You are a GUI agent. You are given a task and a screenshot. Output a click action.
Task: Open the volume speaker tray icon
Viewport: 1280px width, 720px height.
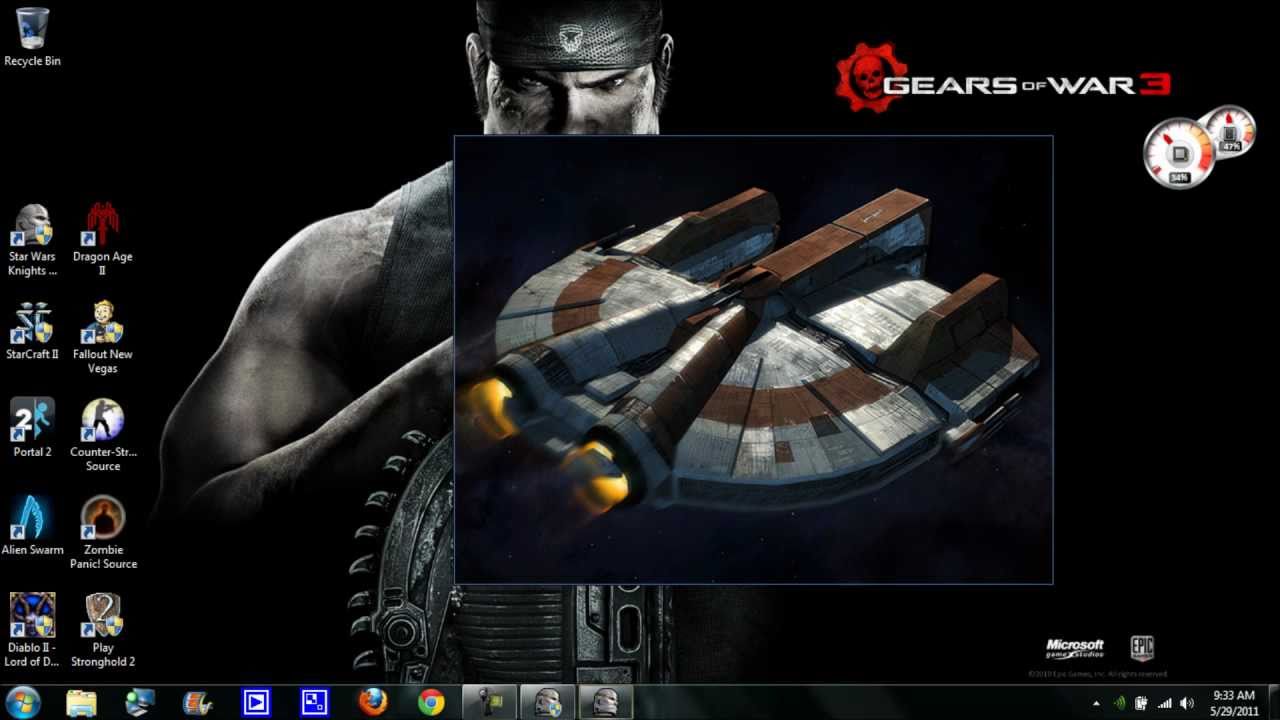1187,703
